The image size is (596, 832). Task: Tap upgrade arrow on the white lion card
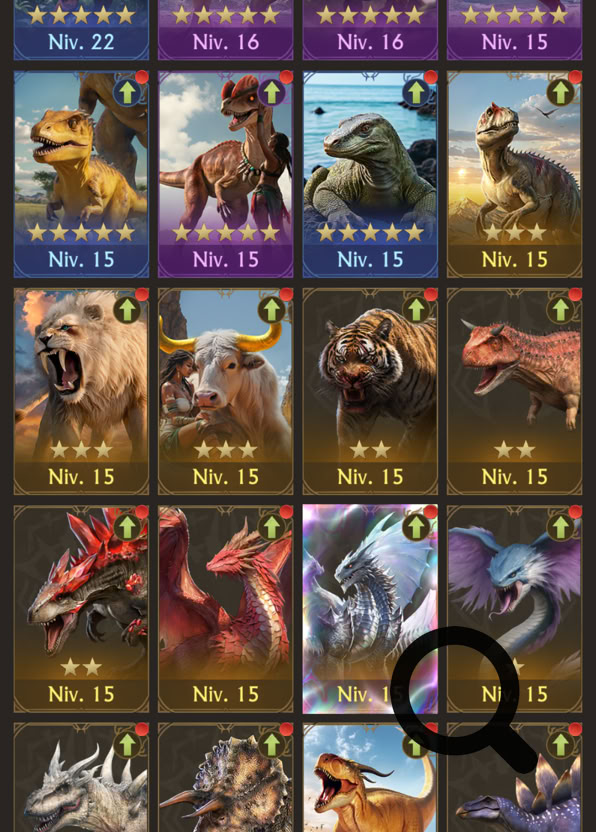tap(127, 310)
